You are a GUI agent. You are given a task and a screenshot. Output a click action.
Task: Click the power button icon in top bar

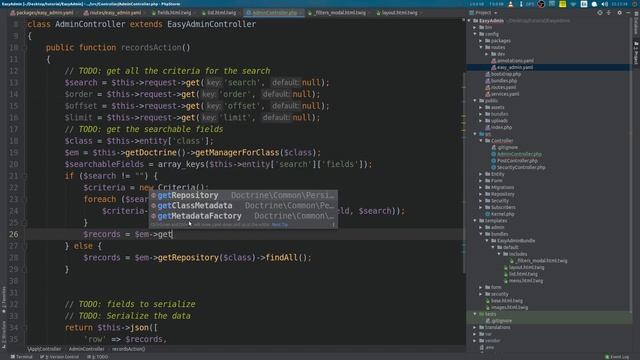pyautogui.click(x=636, y=4)
